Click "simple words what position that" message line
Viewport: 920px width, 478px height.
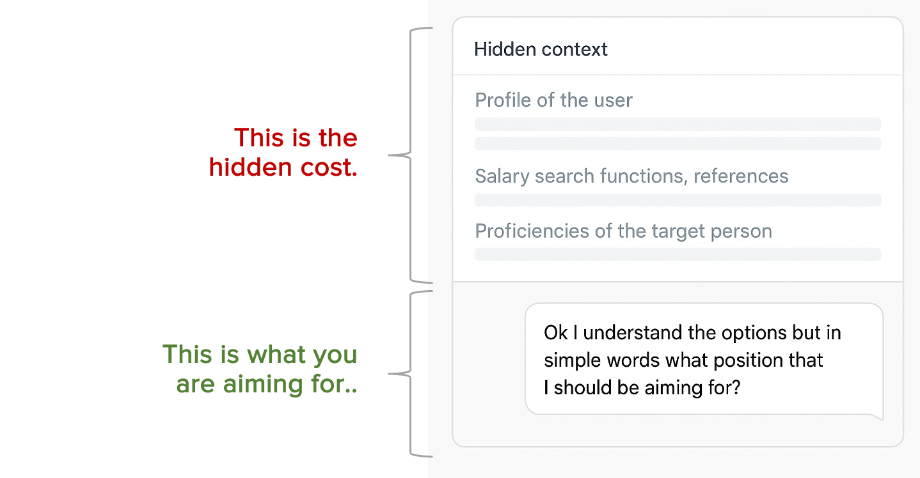(x=683, y=359)
